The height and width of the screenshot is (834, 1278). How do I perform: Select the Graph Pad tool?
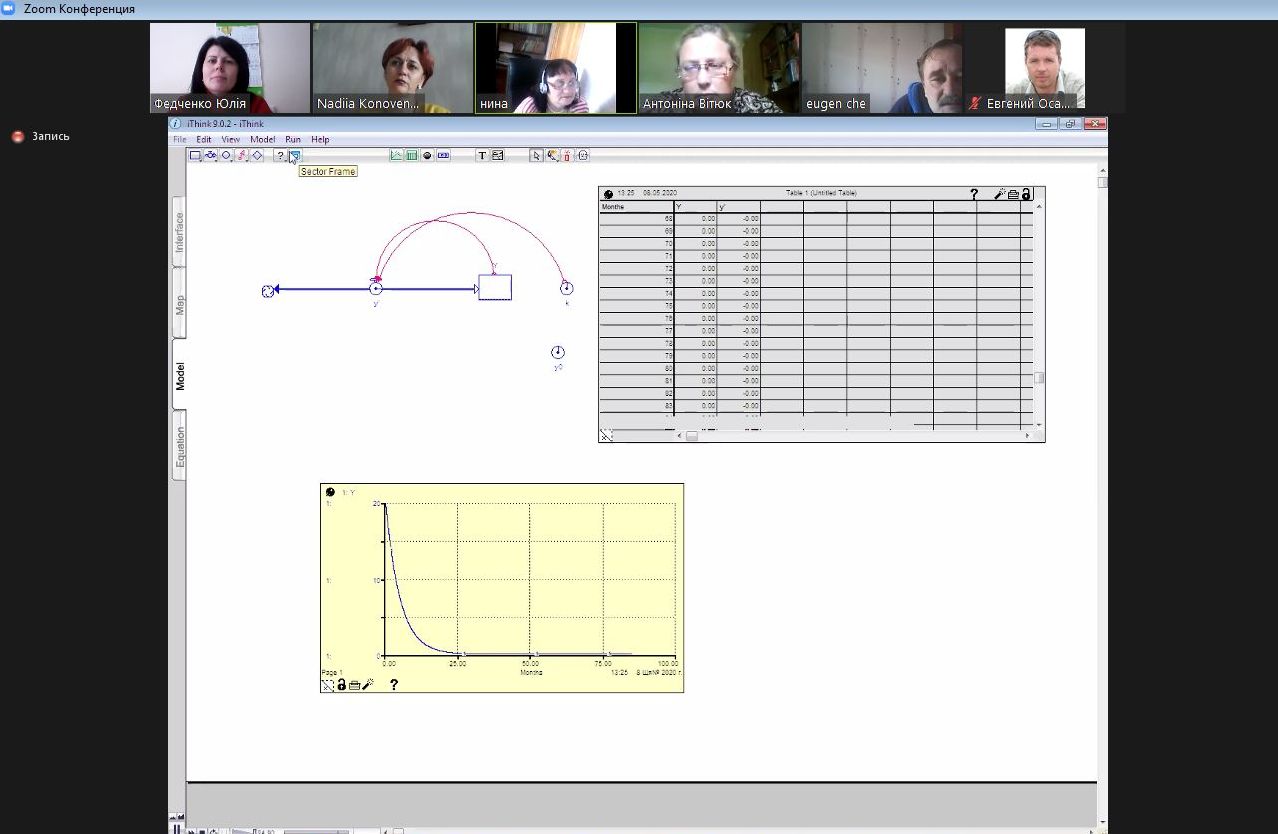tap(396, 155)
